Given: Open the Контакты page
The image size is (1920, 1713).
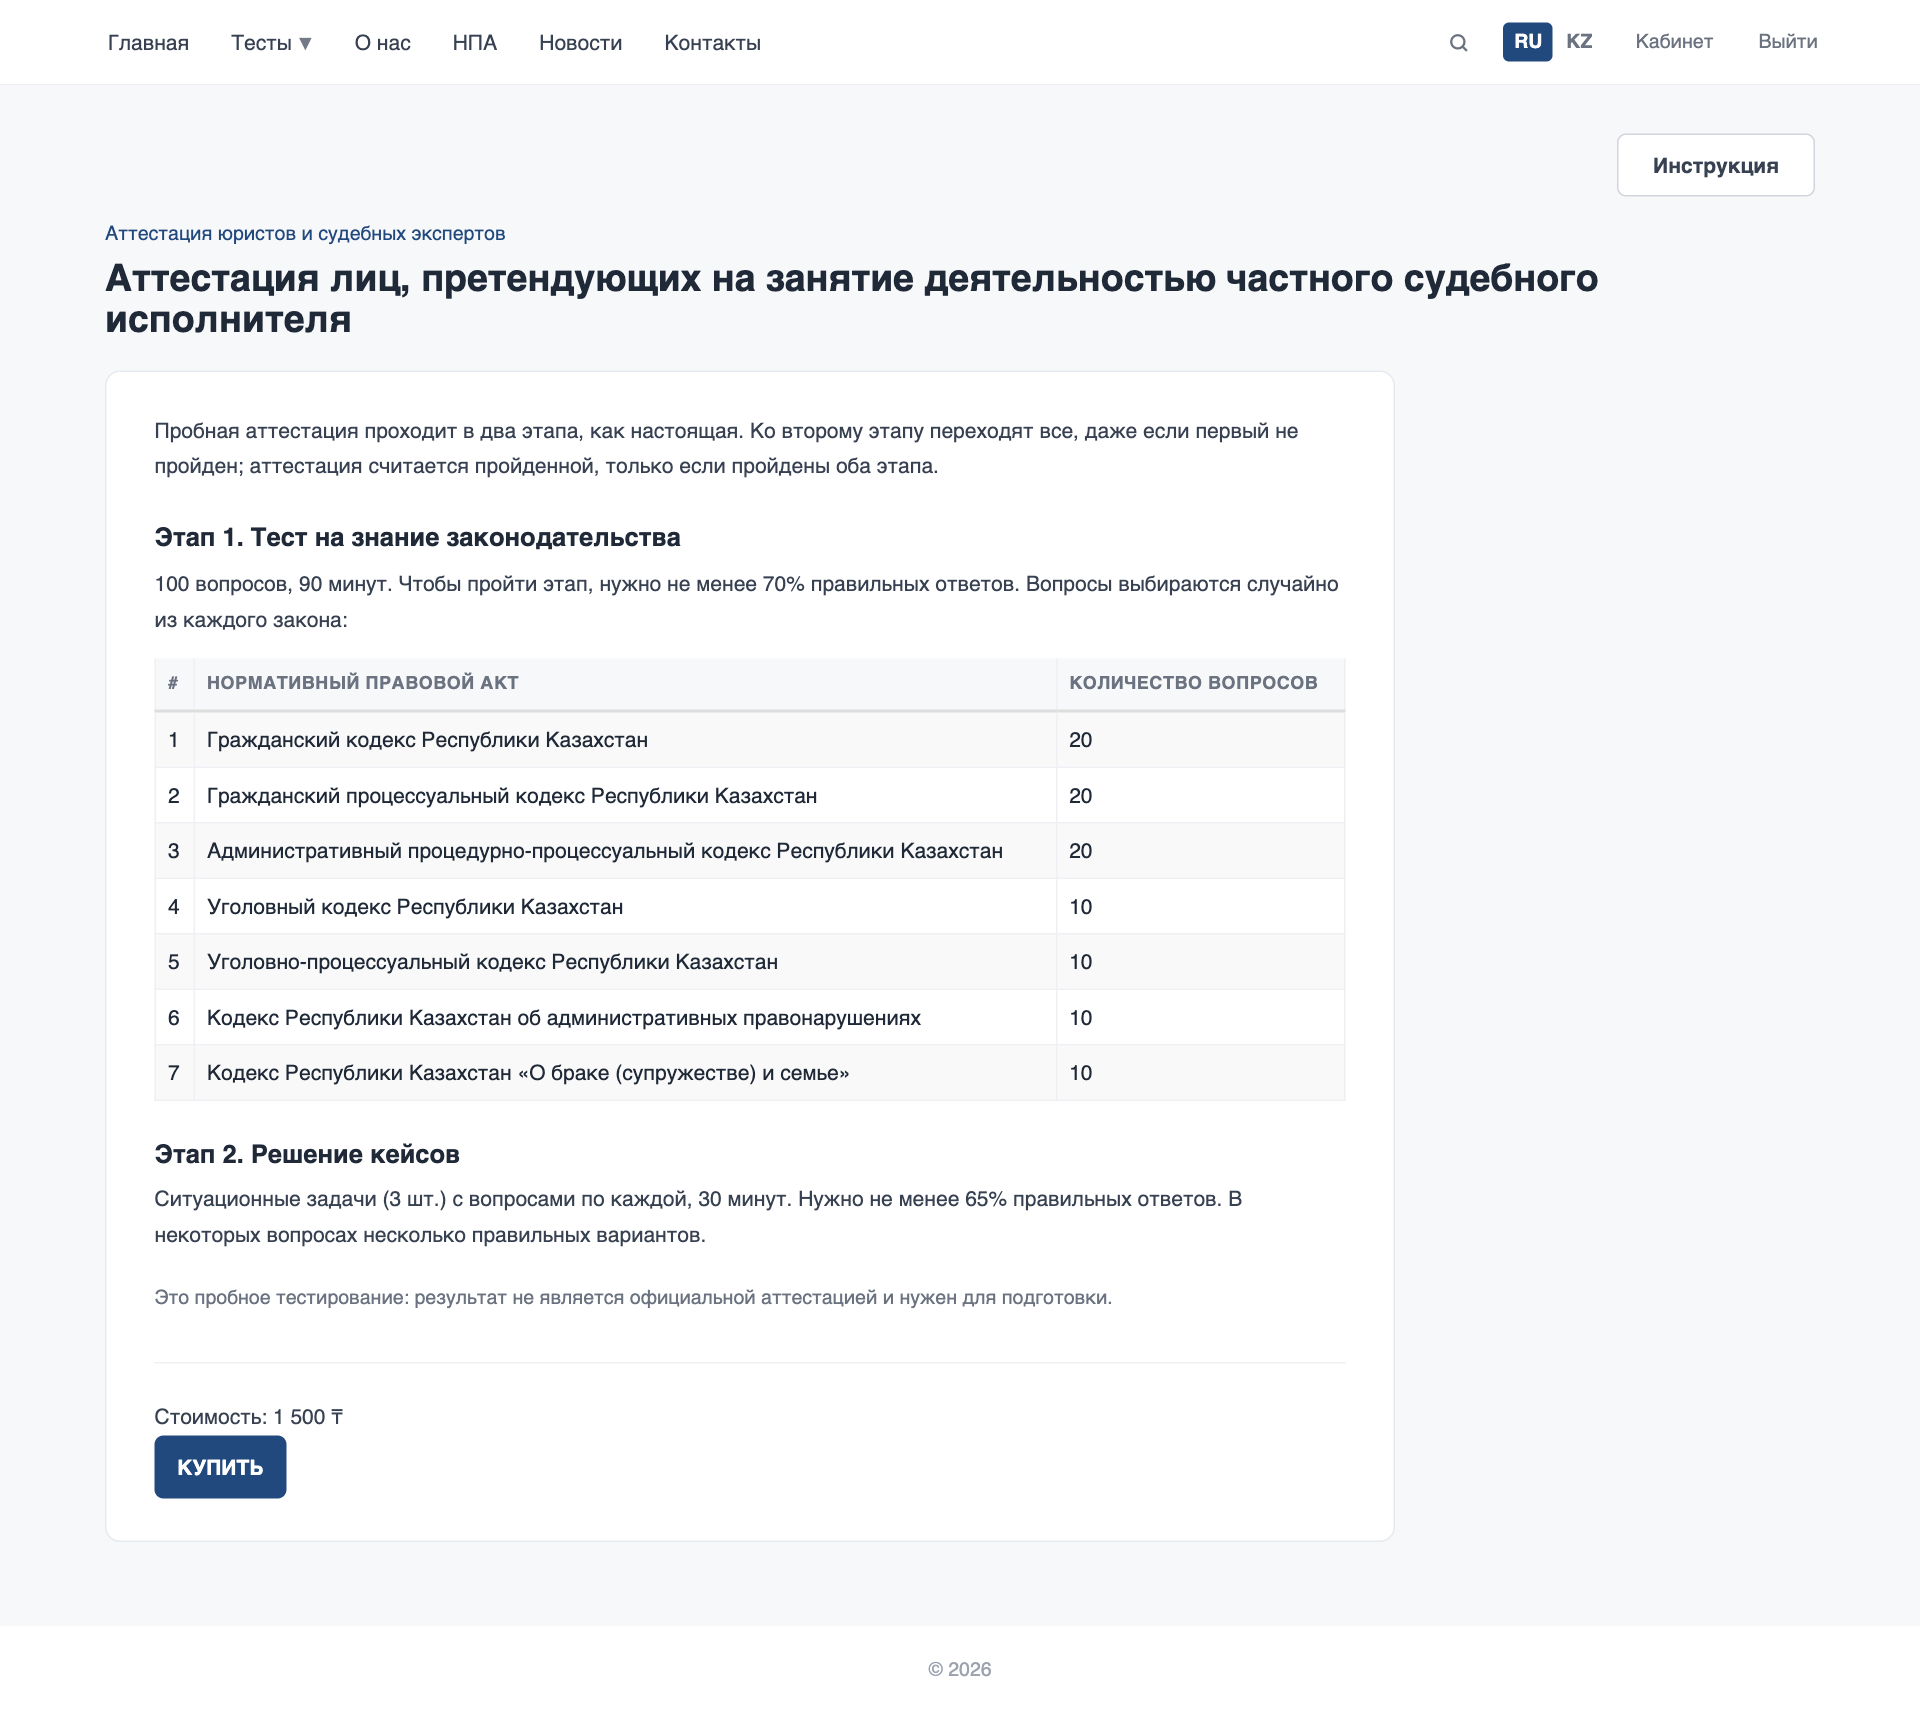Looking at the screenshot, I should point(712,42).
